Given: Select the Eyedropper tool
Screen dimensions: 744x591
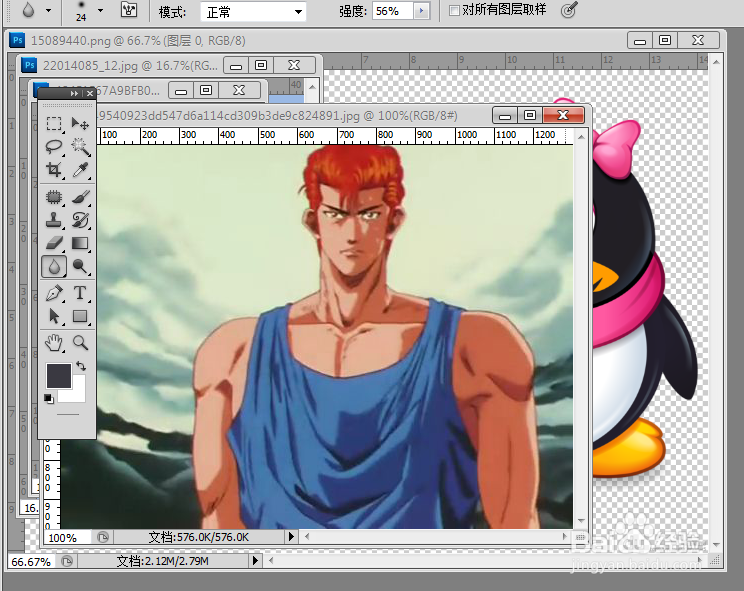Looking at the screenshot, I should point(80,169).
